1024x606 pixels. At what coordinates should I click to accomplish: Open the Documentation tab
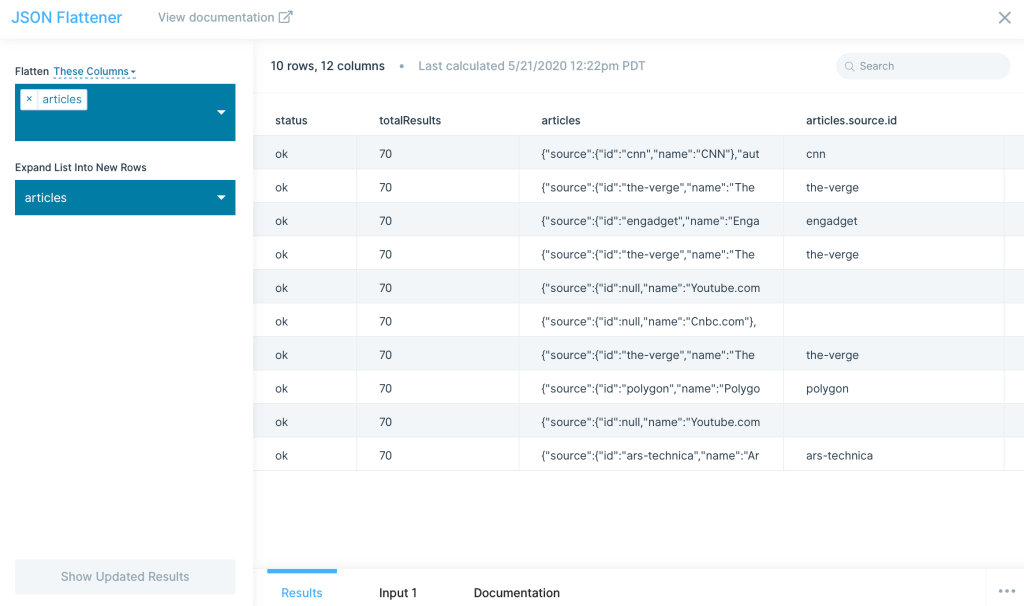coord(516,592)
